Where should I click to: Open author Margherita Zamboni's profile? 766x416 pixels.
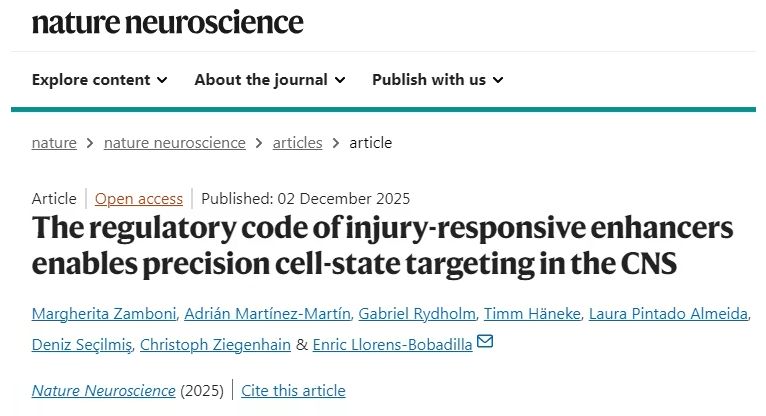pos(105,314)
